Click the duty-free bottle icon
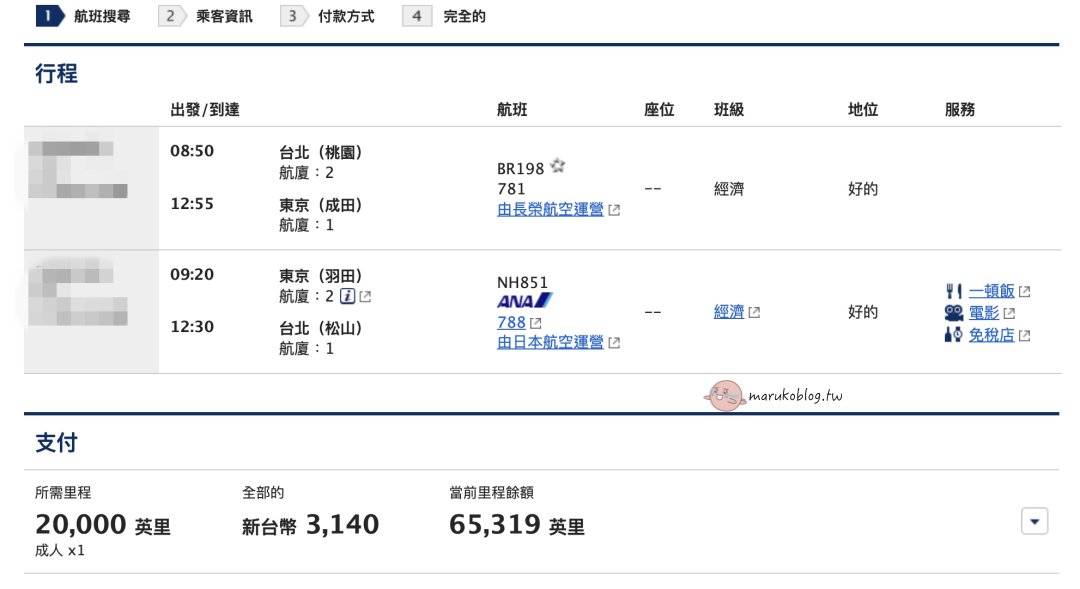This screenshot has height=589, width=1080. (953, 335)
